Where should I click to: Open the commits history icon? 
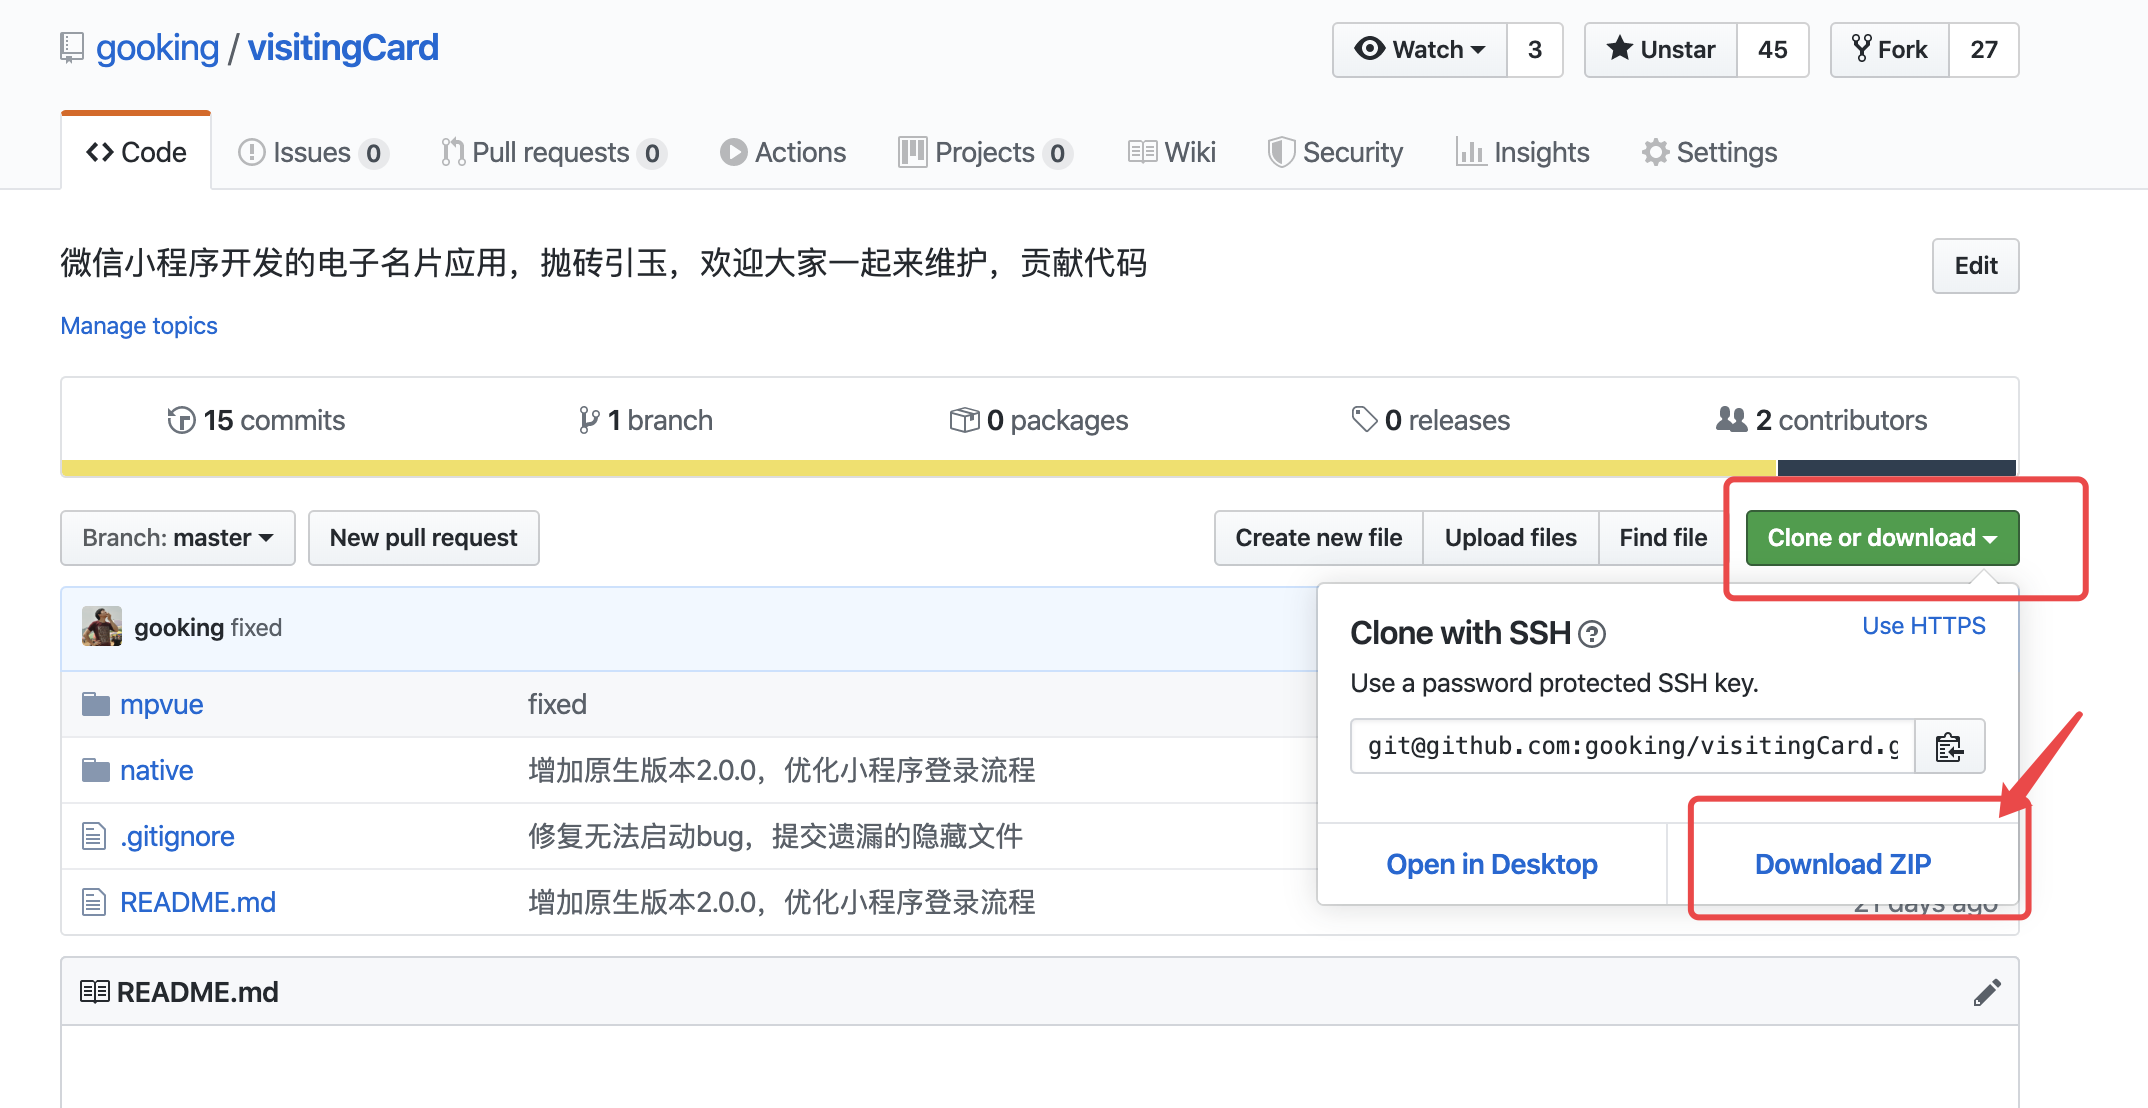181,420
